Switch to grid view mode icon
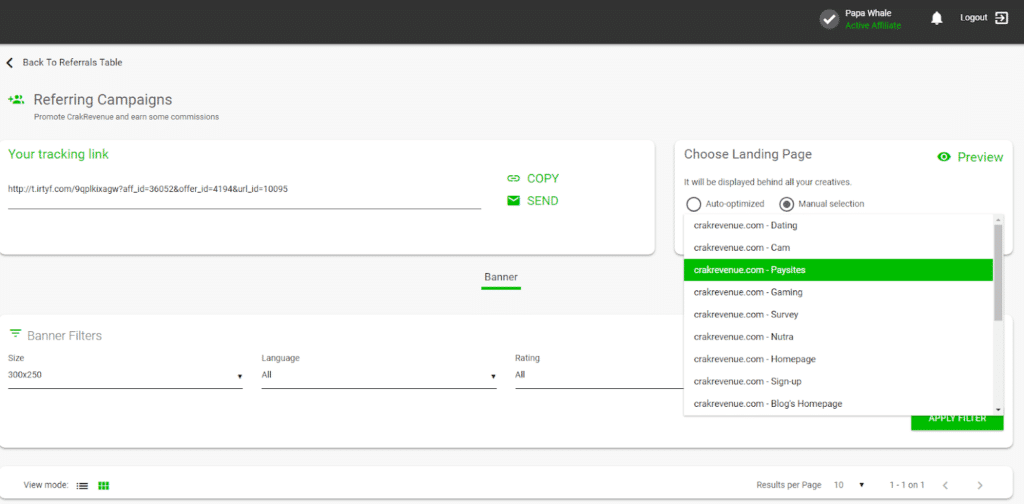Screen dimensions: 1024x504 [103, 485]
